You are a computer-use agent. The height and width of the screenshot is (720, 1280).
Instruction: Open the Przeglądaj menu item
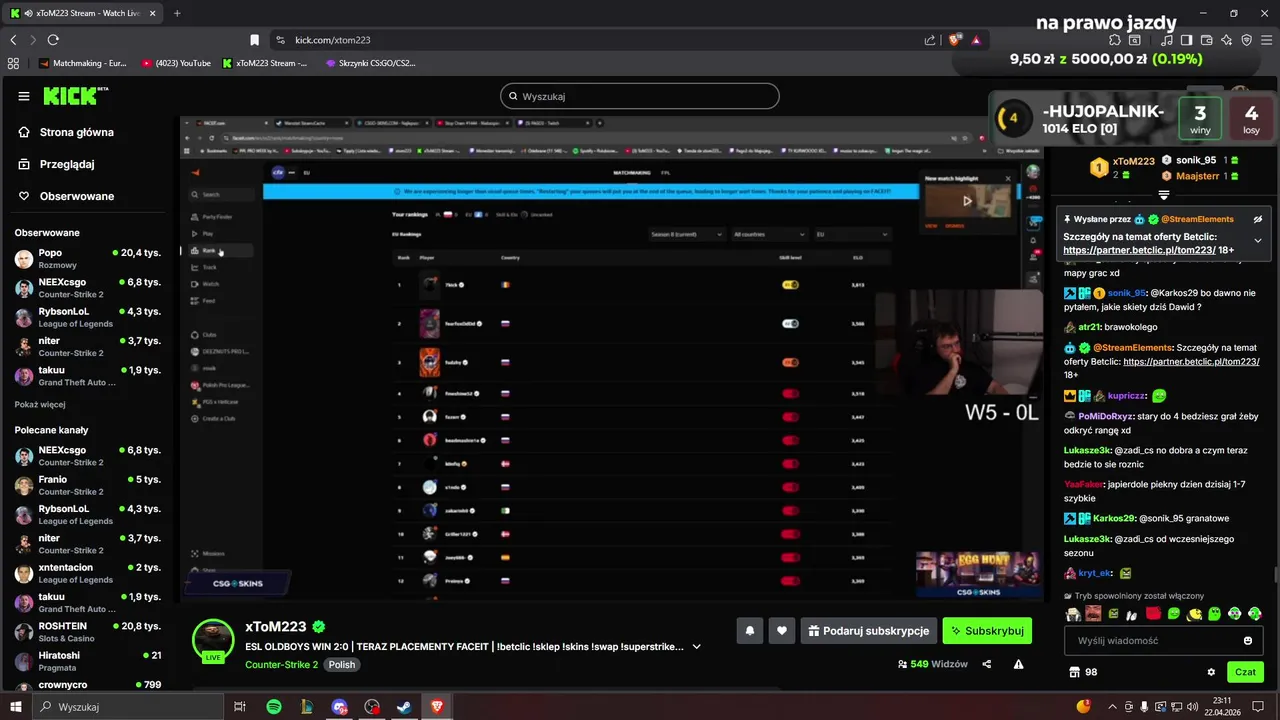(x=56, y=164)
